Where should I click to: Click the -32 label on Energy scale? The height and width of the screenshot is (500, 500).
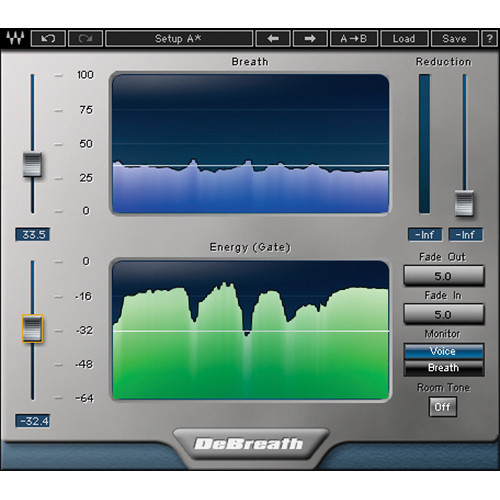[84, 330]
